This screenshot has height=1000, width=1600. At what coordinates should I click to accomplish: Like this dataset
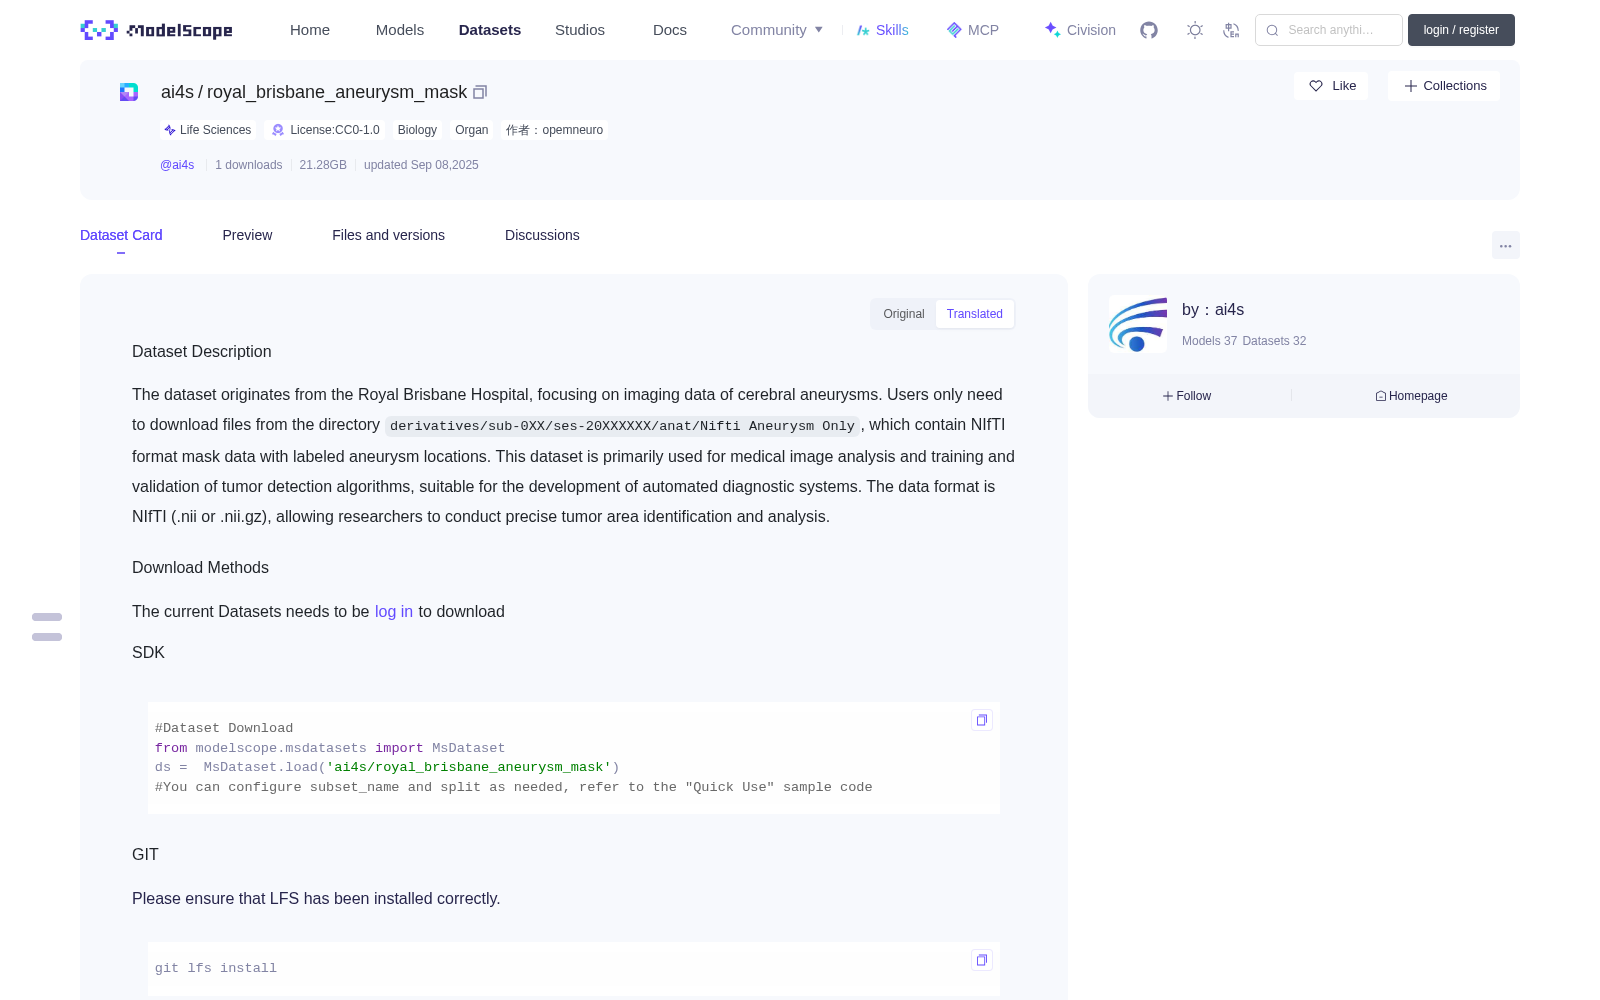(1331, 86)
